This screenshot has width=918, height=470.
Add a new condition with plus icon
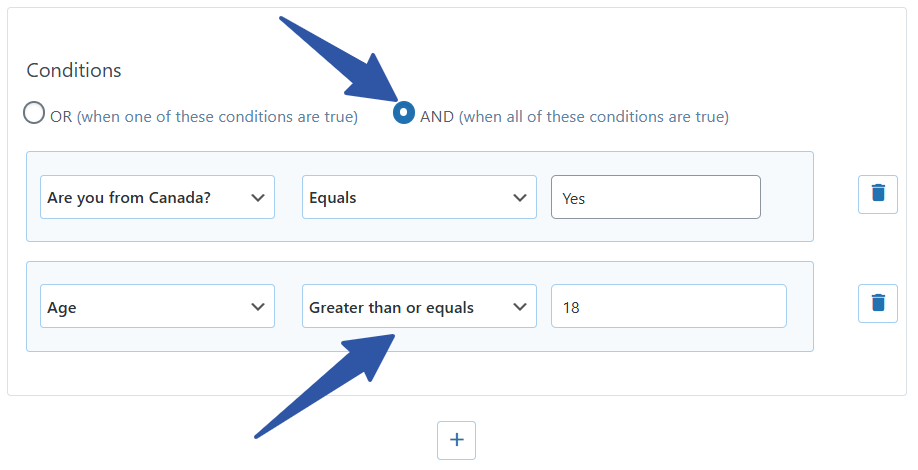456,440
